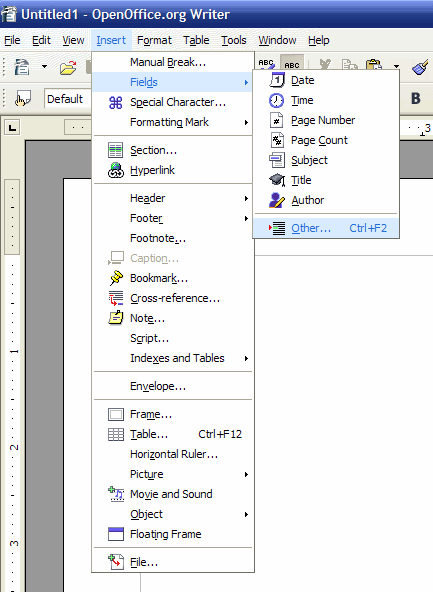Click the Cut scissors icon
The image size is (433, 592).
pos(324,64)
